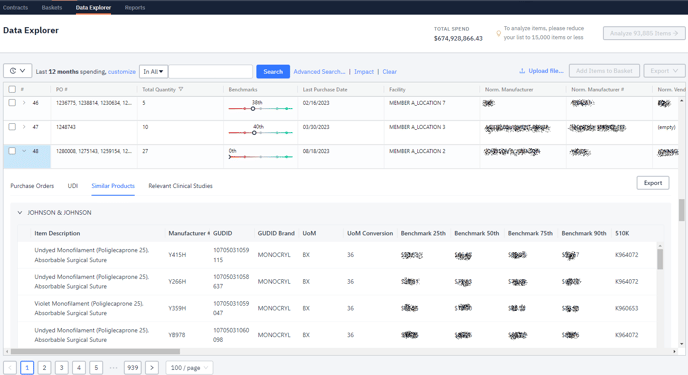The width and height of the screenshot is (688, 375).
Task: Select the Data Explorer tab
Action: [x=93, y=7]
